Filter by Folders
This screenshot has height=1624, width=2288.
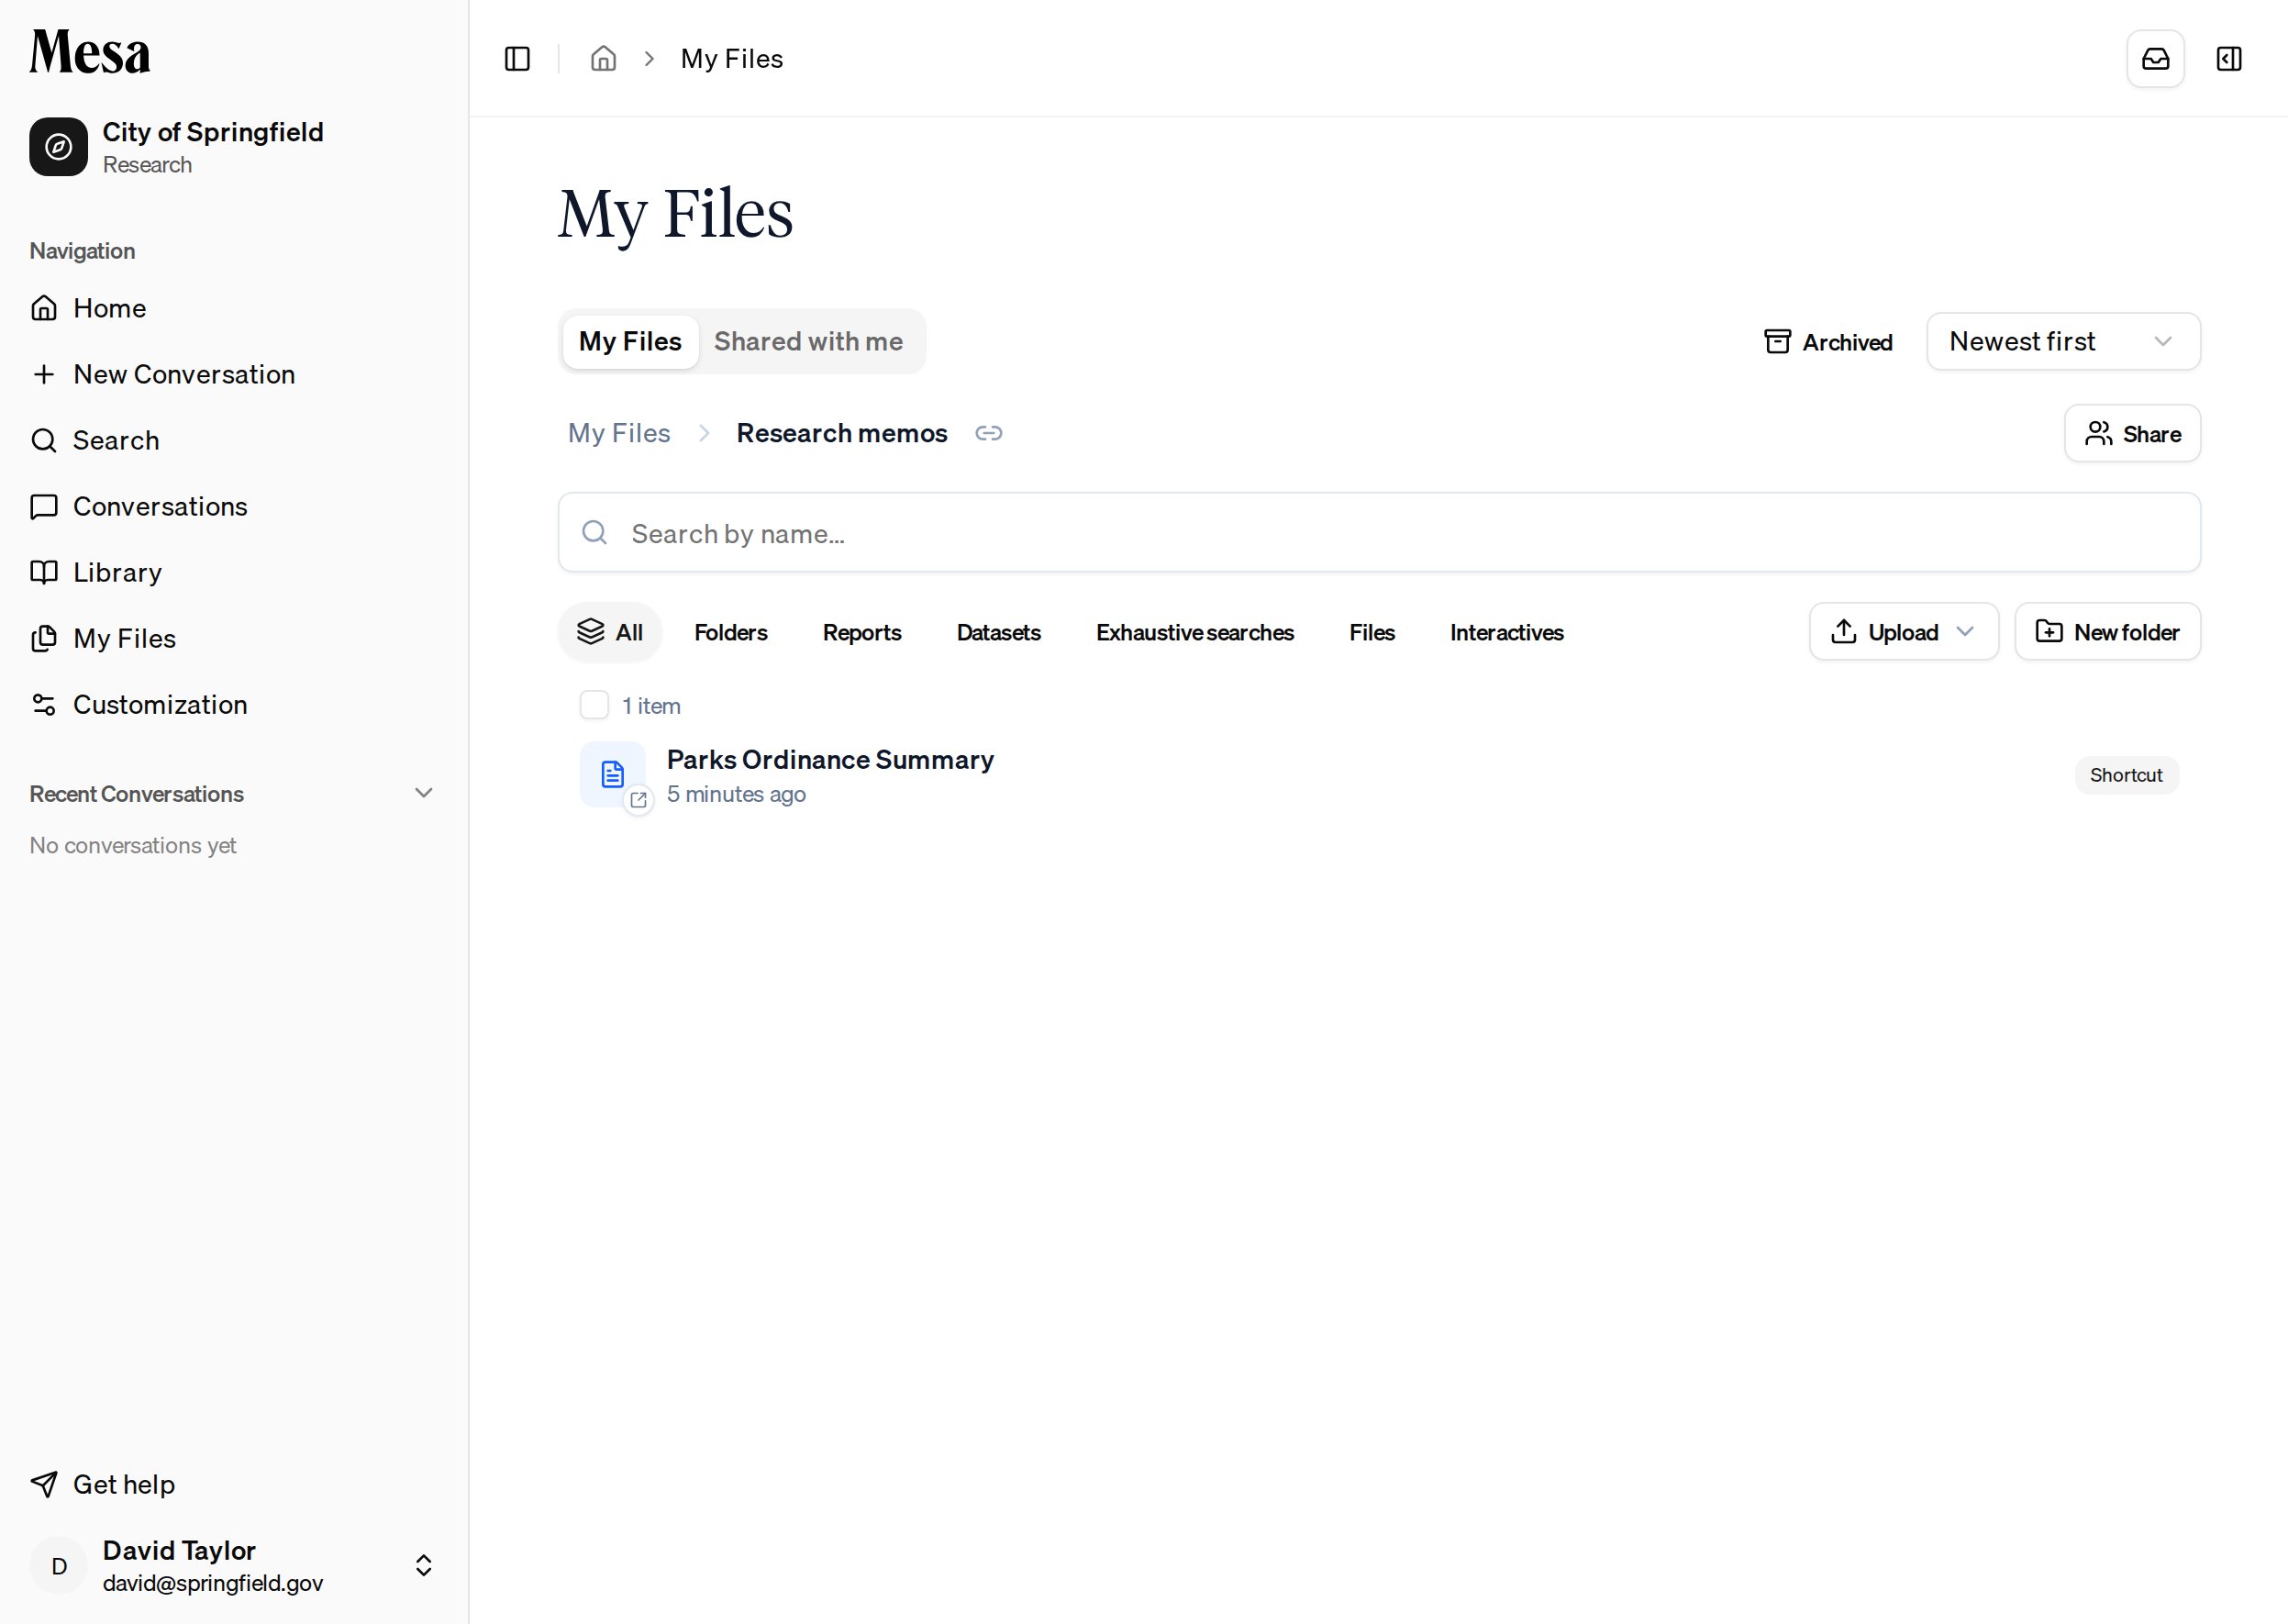[x=731, y=632]
